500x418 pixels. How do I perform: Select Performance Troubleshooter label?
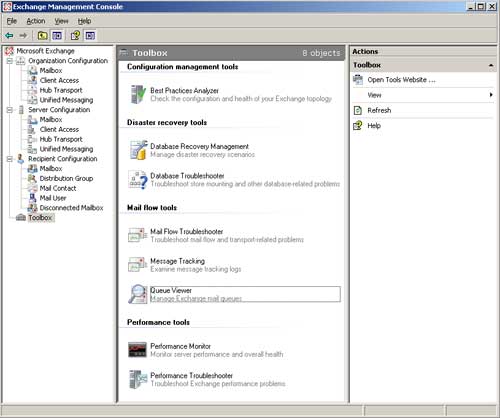coord(192,375)
